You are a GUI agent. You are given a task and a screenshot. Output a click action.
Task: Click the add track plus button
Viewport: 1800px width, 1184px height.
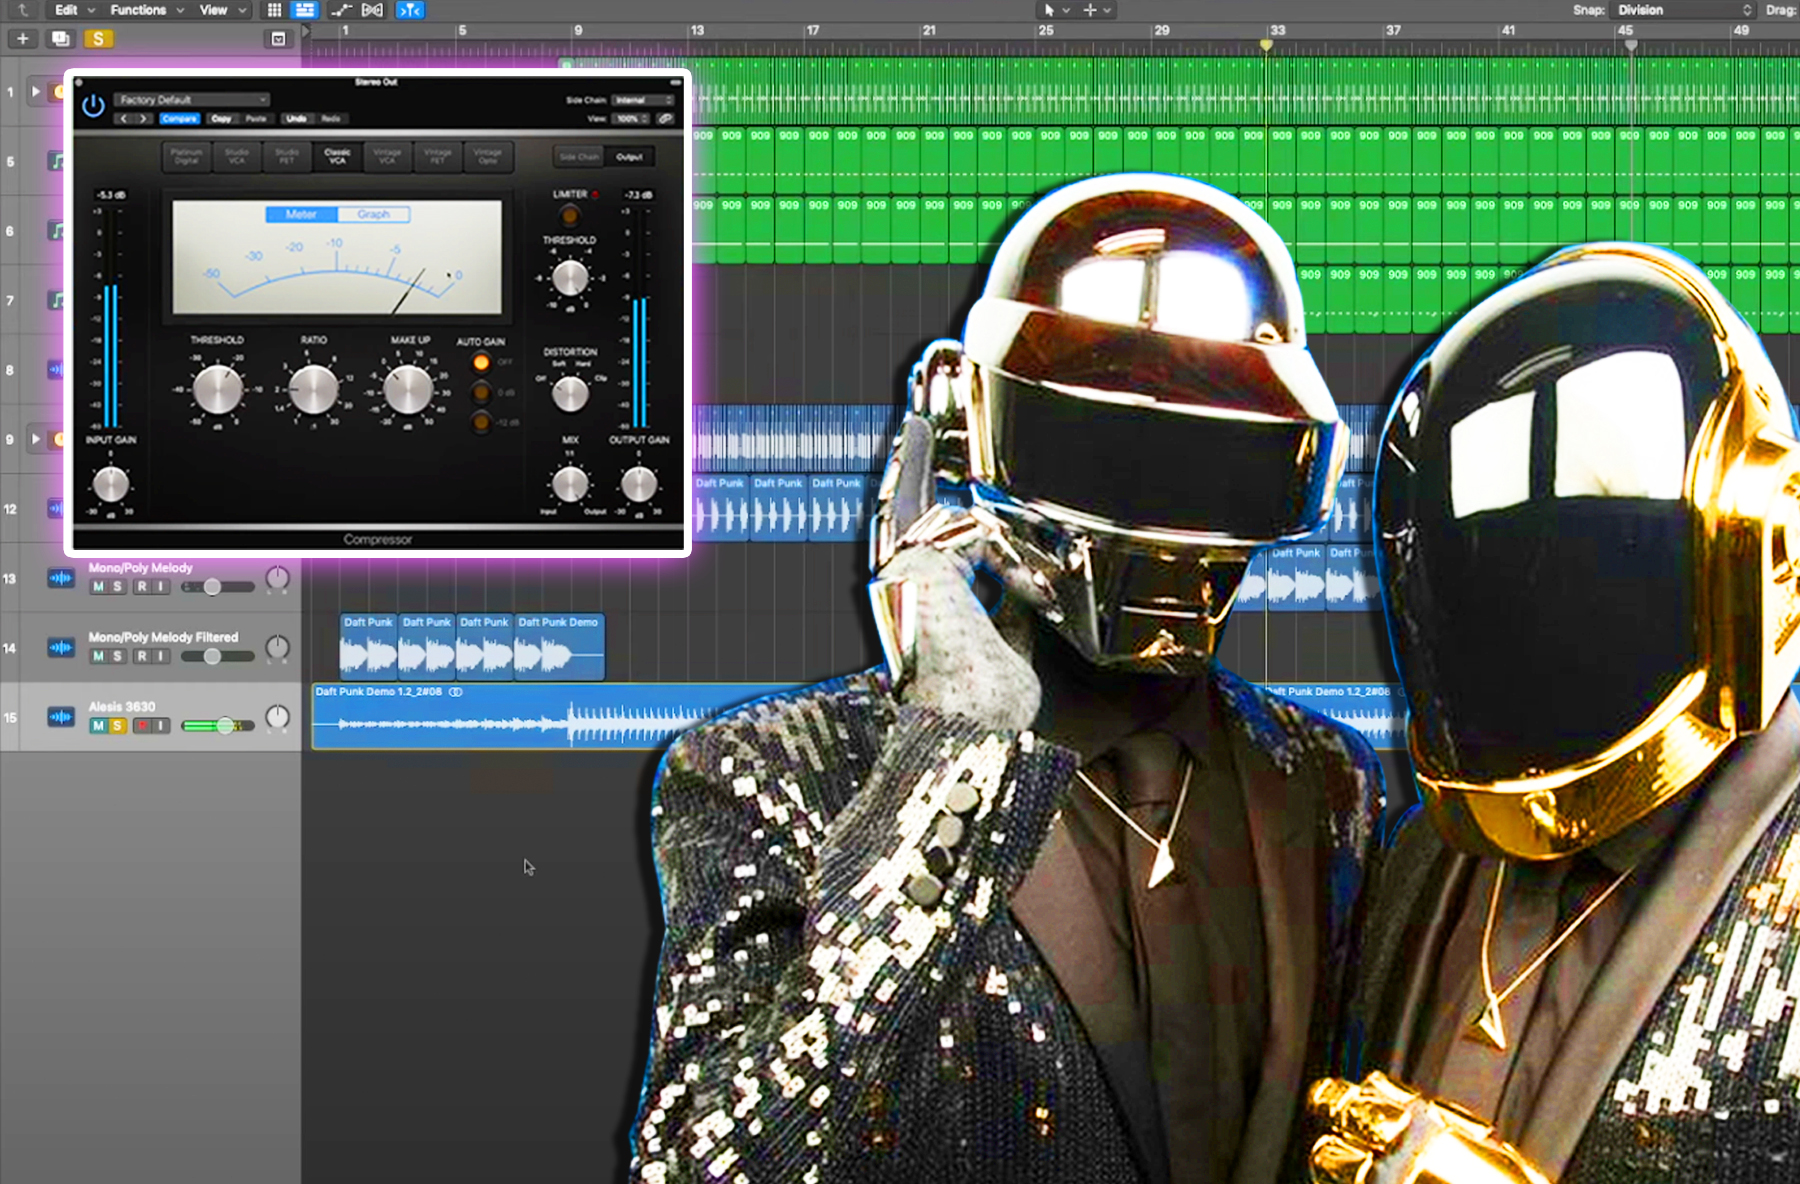point(22,39)
